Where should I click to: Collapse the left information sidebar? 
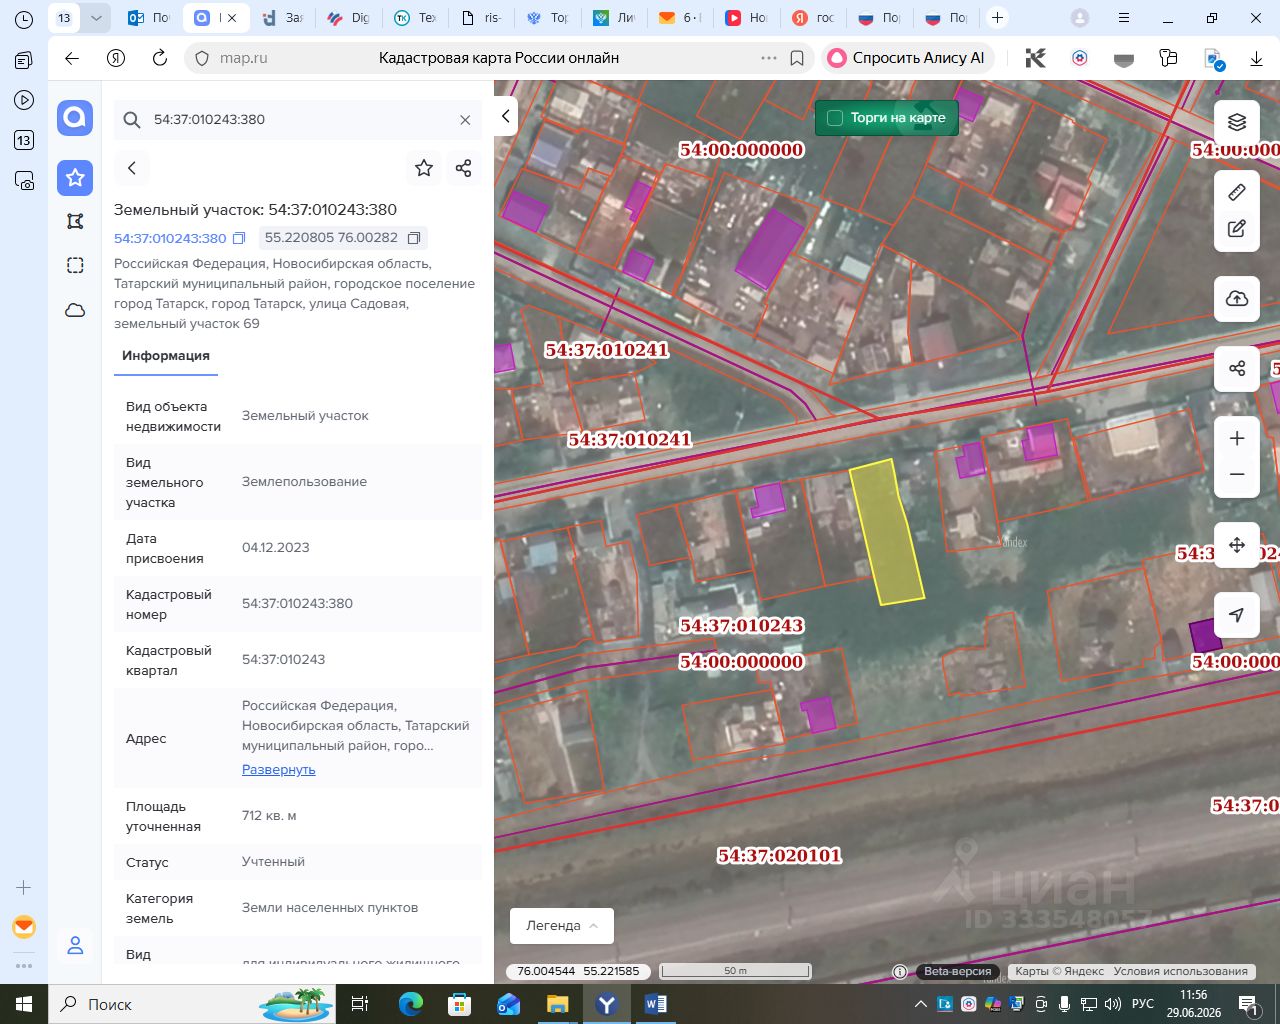[506, 117]
